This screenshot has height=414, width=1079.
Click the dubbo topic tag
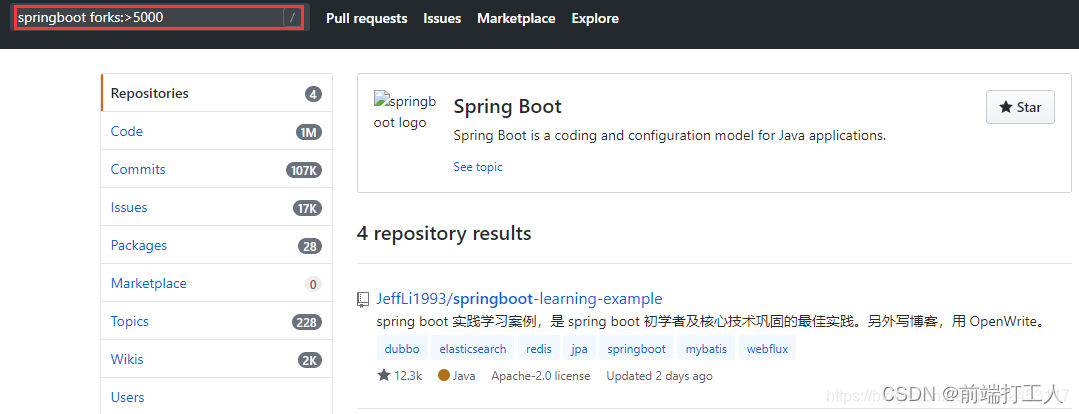pyautogui.click(x=403, y=349)
